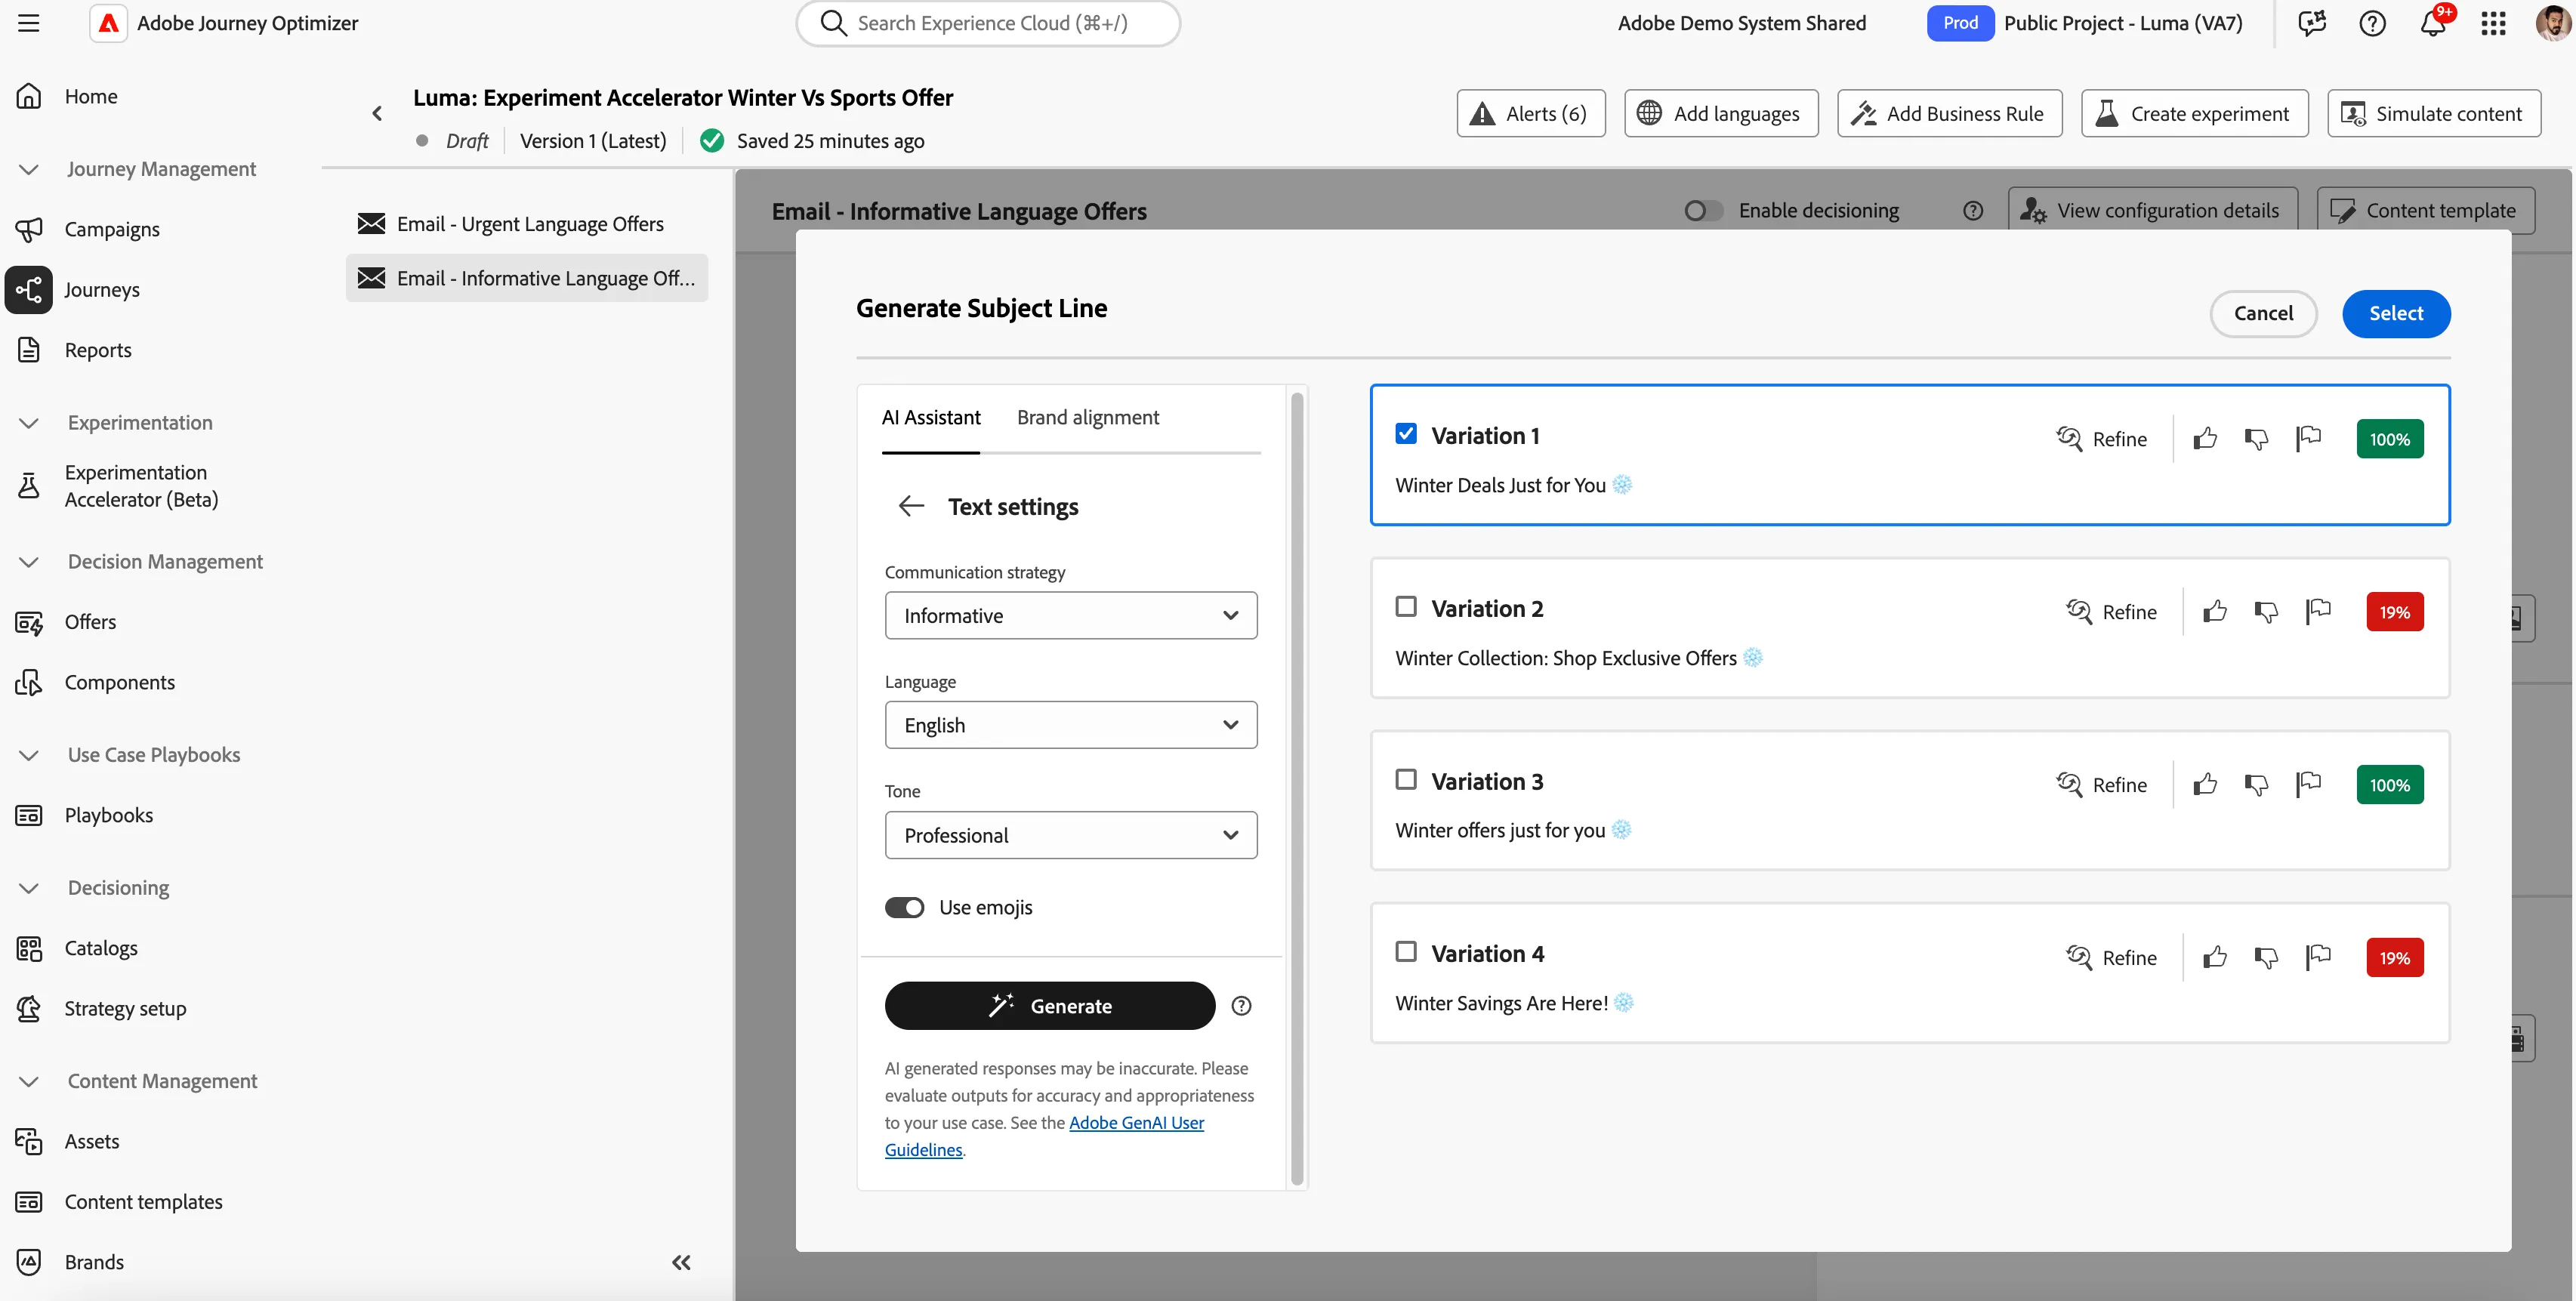
Task: Switch to the Brand alignment tab
Action: point(1088,417)
